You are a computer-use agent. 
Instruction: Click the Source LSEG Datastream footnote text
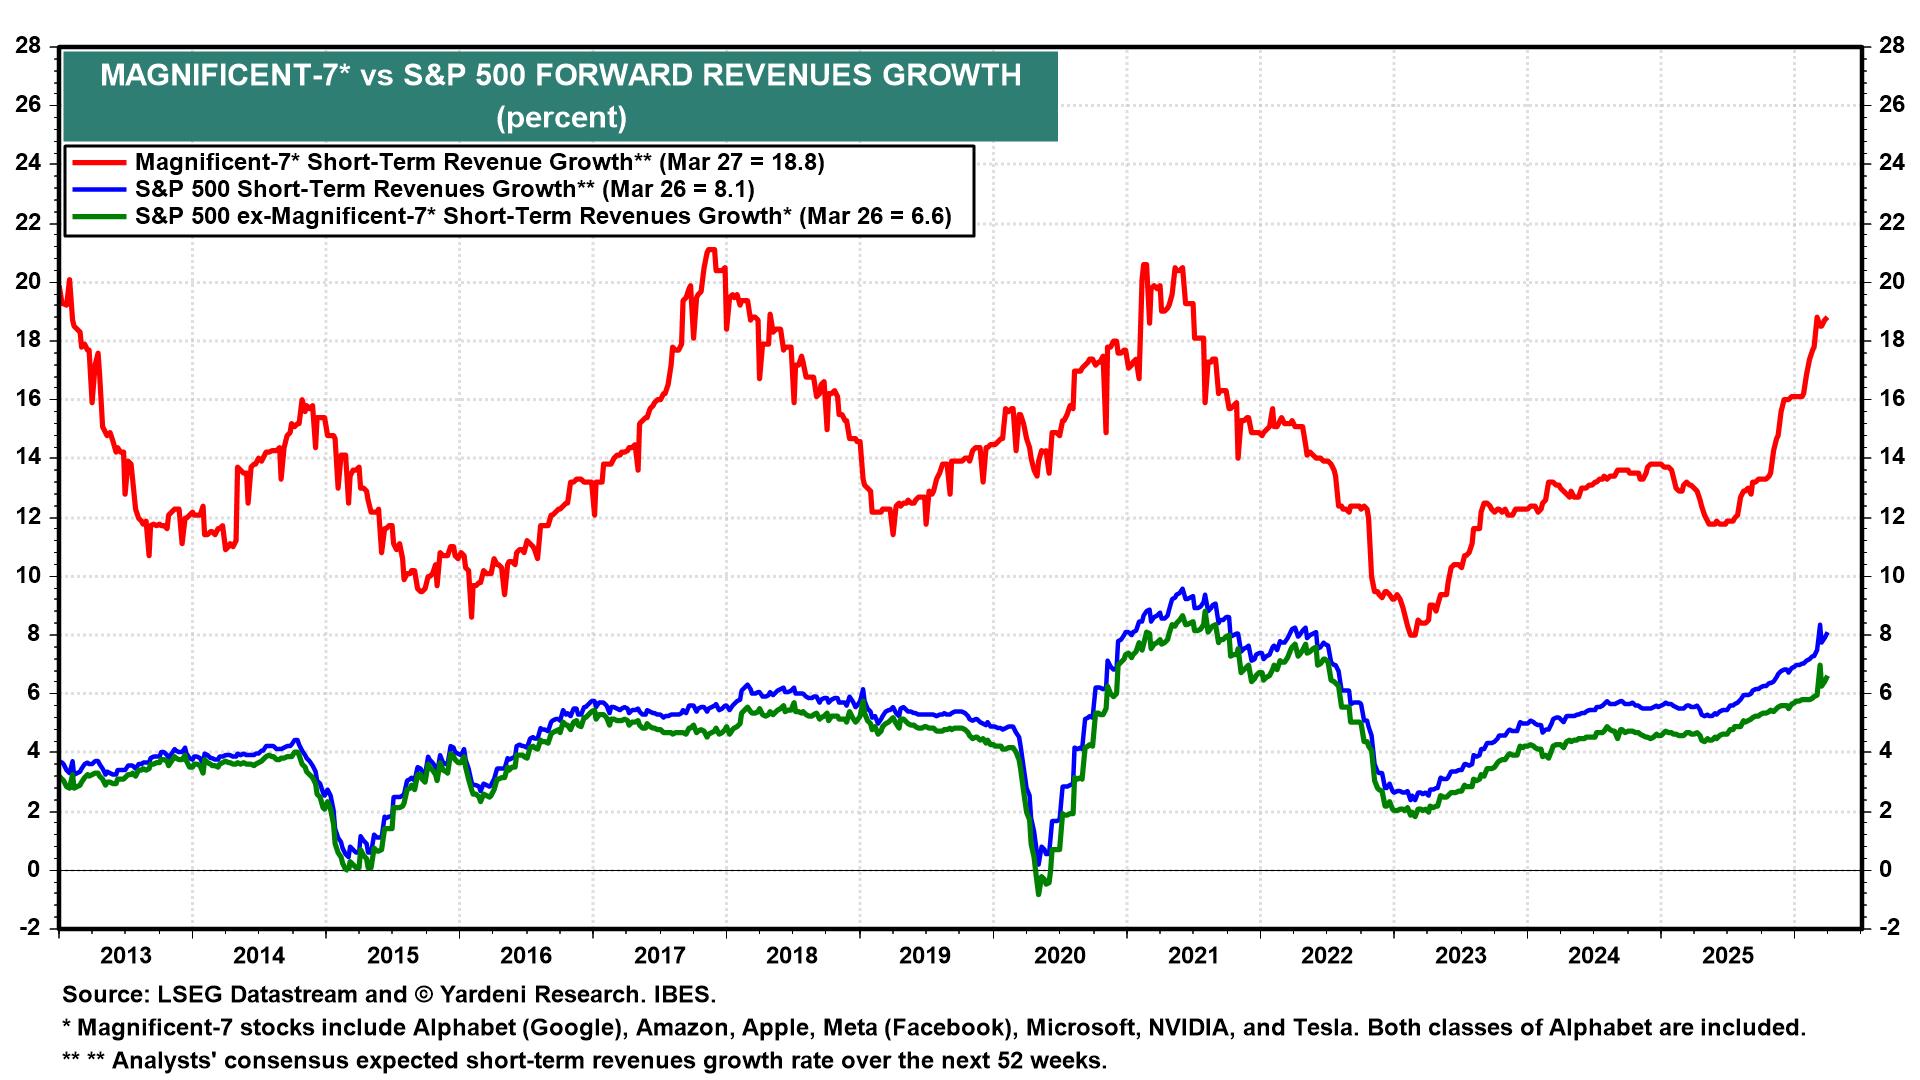(x=389, y=996)
